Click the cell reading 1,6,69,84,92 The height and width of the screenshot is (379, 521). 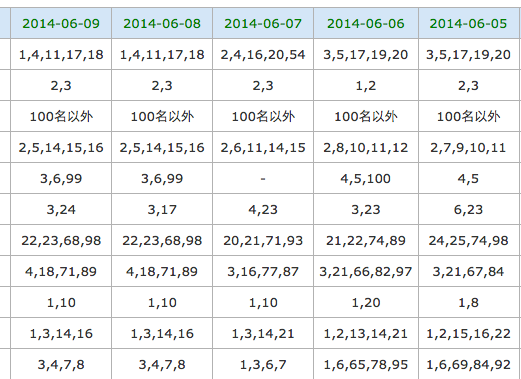pyautogui.click(x=468, y=364)
